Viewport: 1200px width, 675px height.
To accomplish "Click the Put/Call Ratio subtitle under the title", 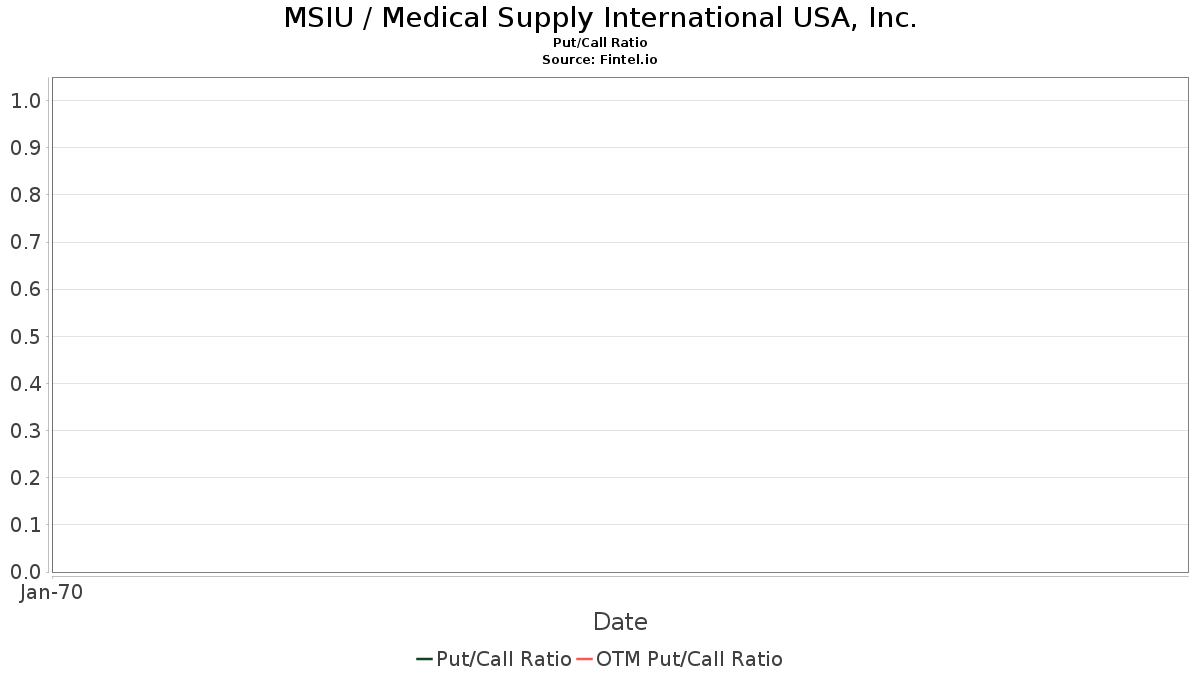I will pyautogui.click(x=600, y=43).
